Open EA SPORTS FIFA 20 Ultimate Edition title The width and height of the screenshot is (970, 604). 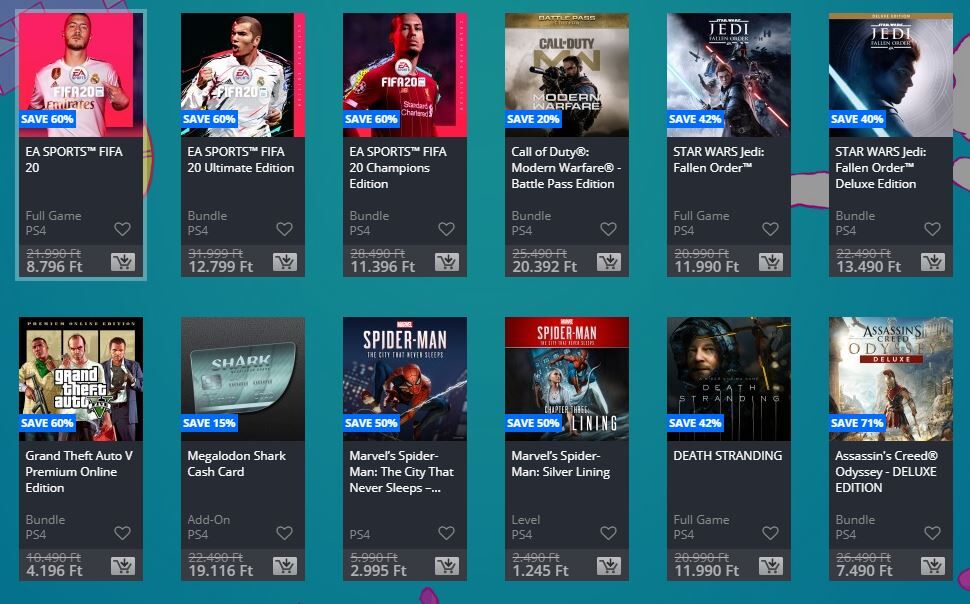point(241,160)
